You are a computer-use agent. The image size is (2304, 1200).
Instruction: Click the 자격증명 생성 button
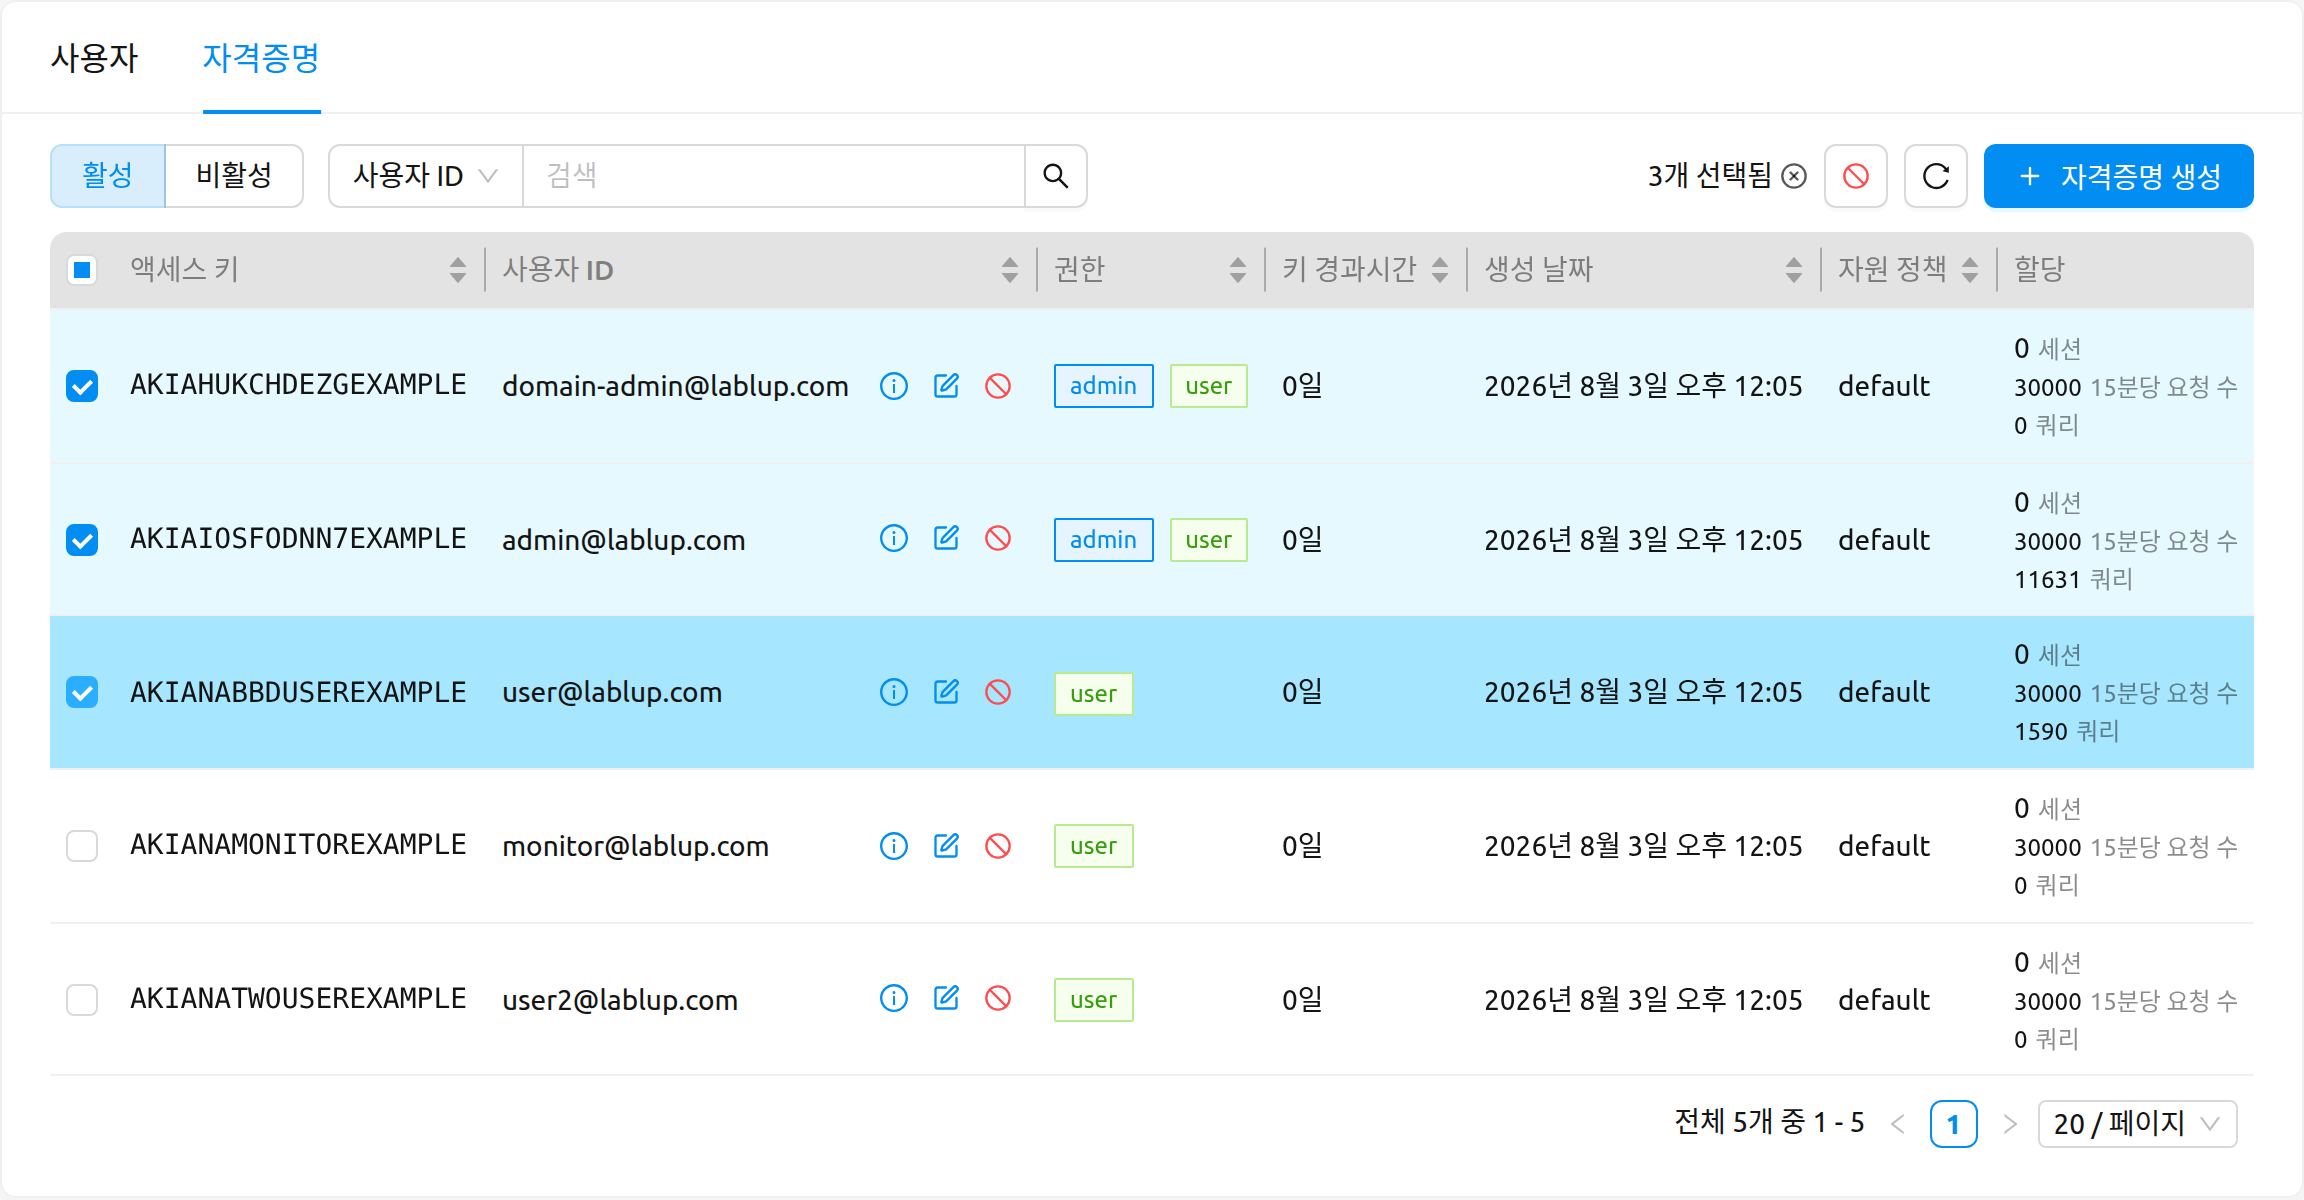point(2118,176)
